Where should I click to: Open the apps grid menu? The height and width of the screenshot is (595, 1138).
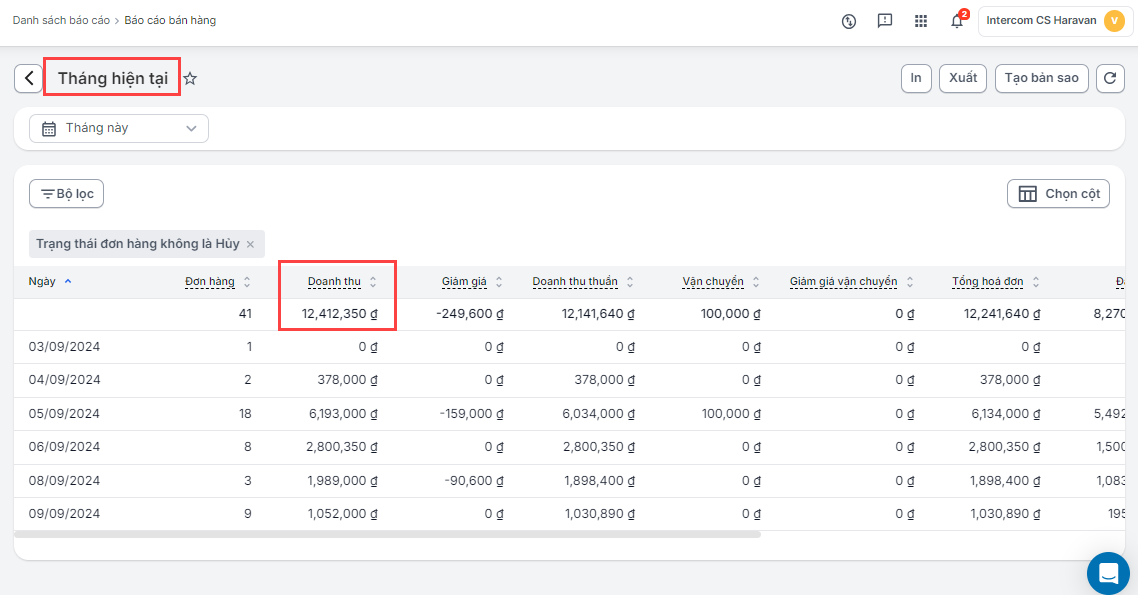tap(921, 21)
